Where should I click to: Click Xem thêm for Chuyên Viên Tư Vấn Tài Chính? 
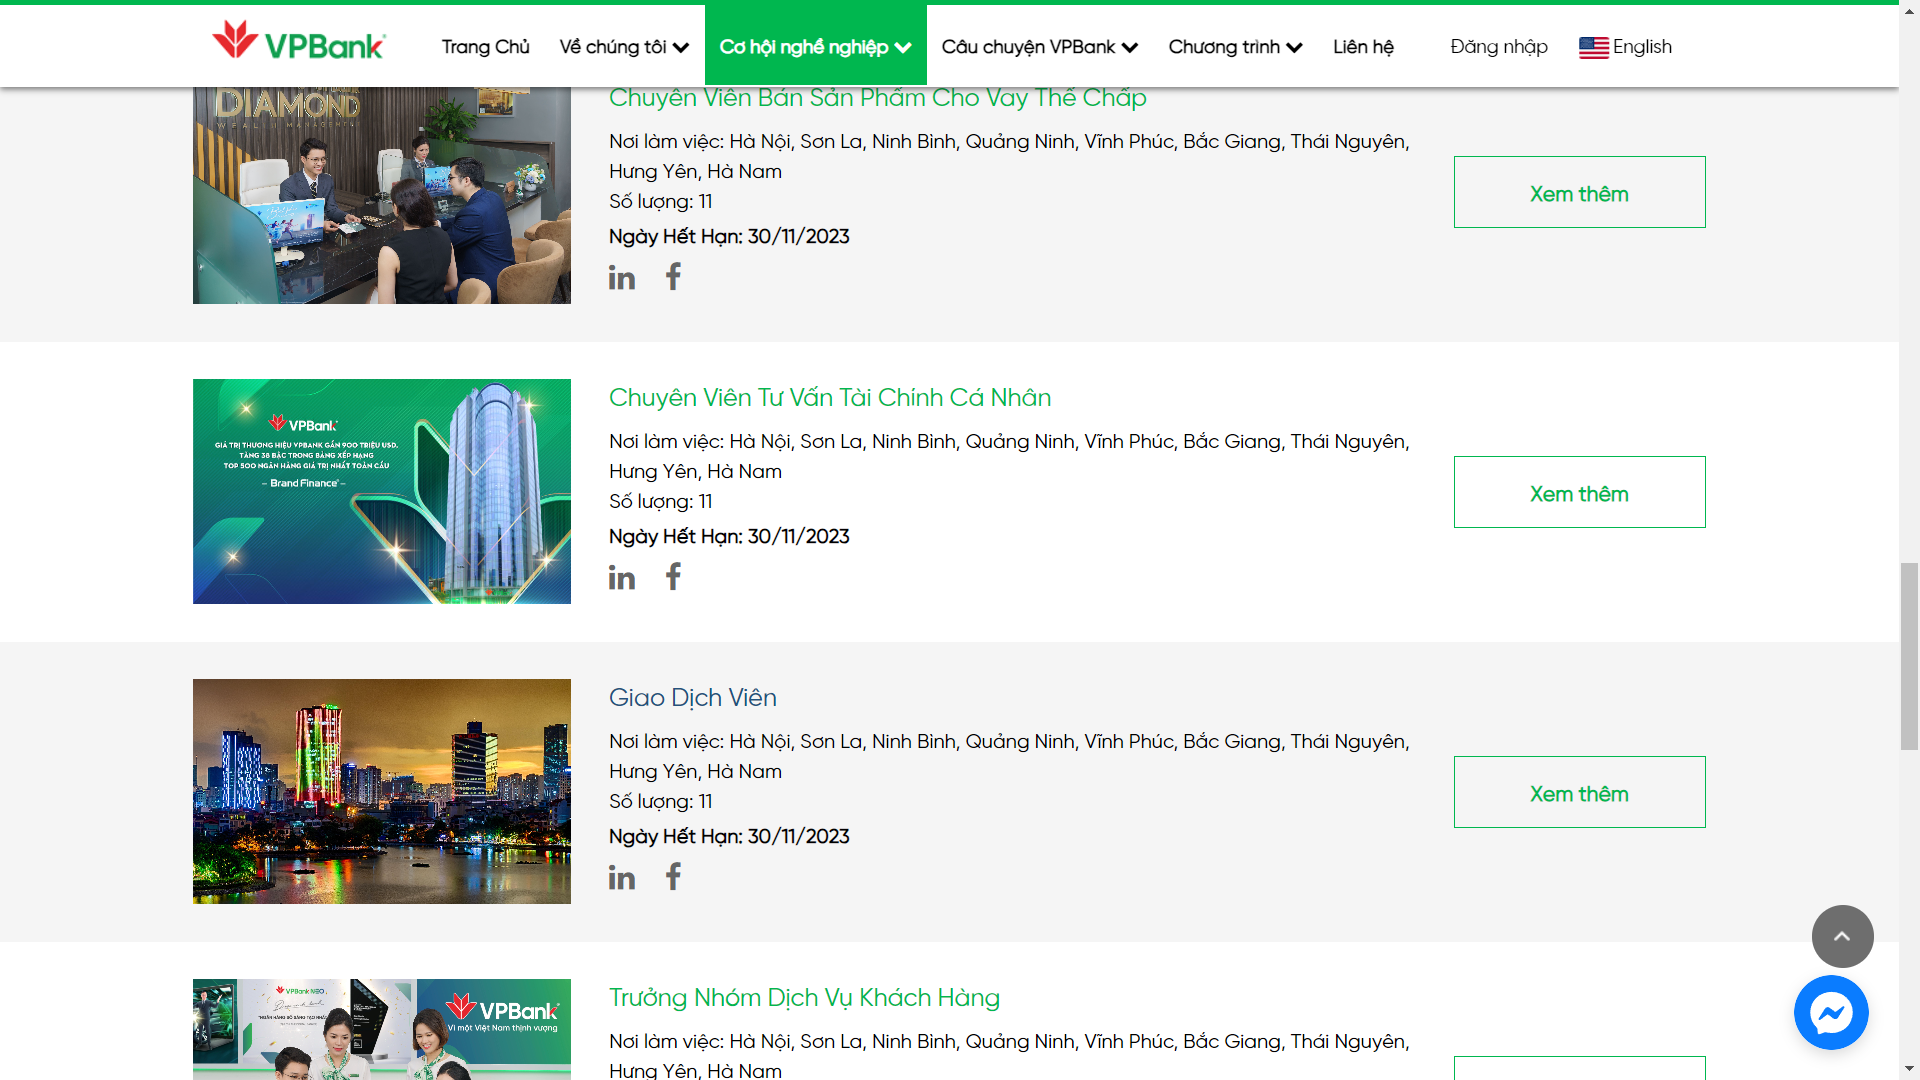[x=1580, y=492]
